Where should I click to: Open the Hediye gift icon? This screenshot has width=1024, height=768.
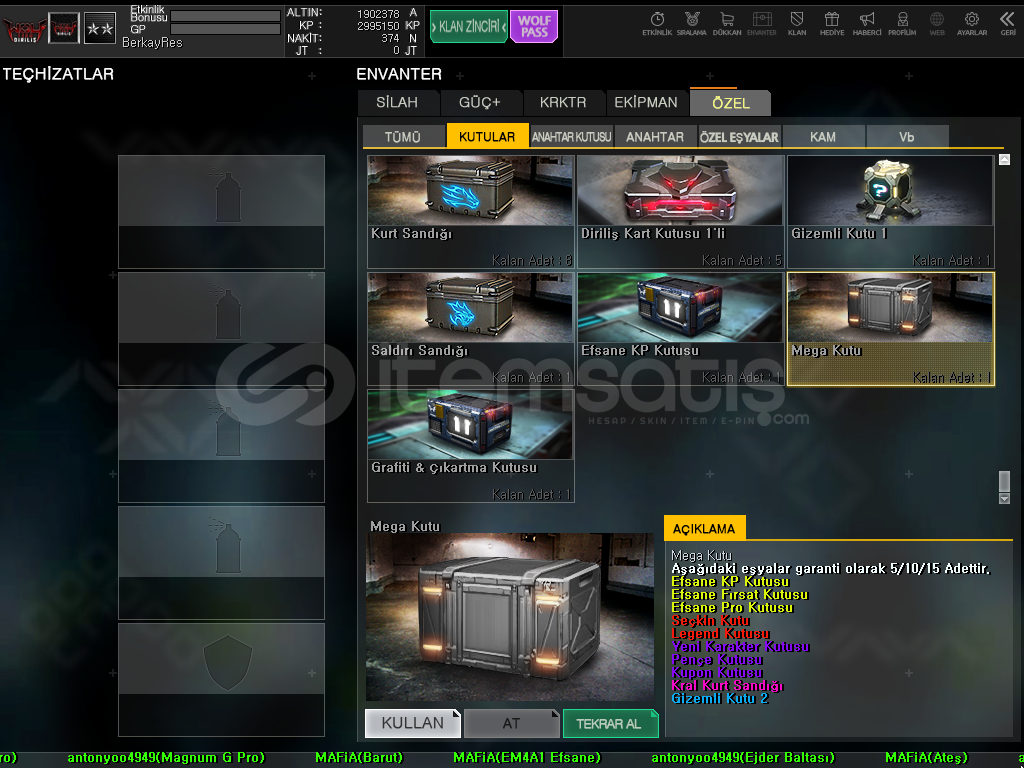coord(832,22)
